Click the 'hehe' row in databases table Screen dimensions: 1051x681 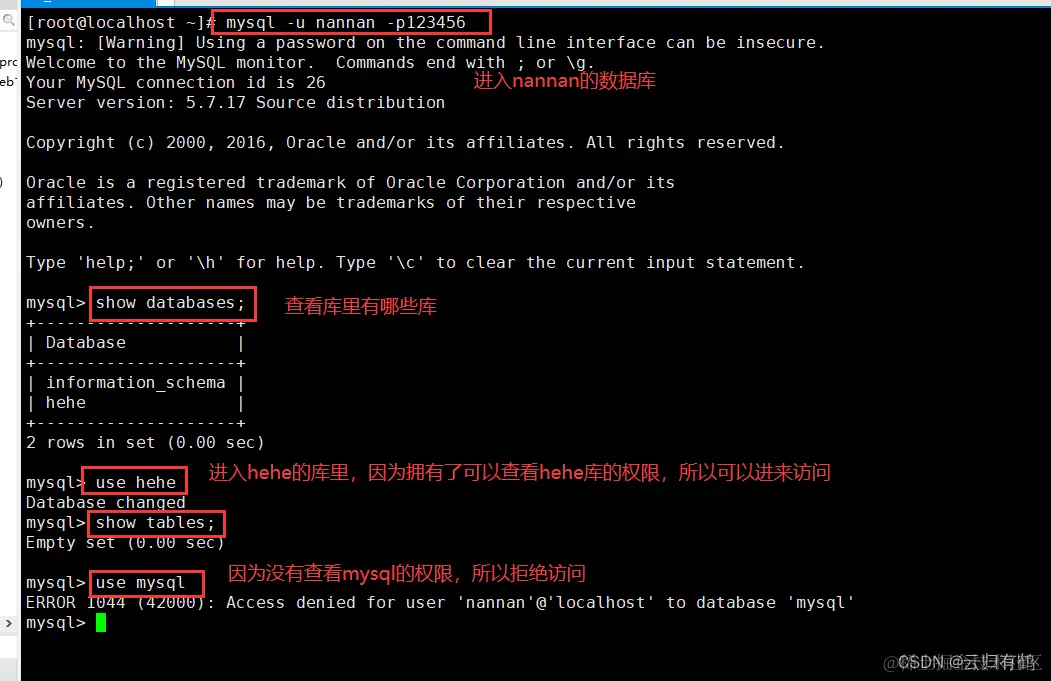(x=66, y=403)
